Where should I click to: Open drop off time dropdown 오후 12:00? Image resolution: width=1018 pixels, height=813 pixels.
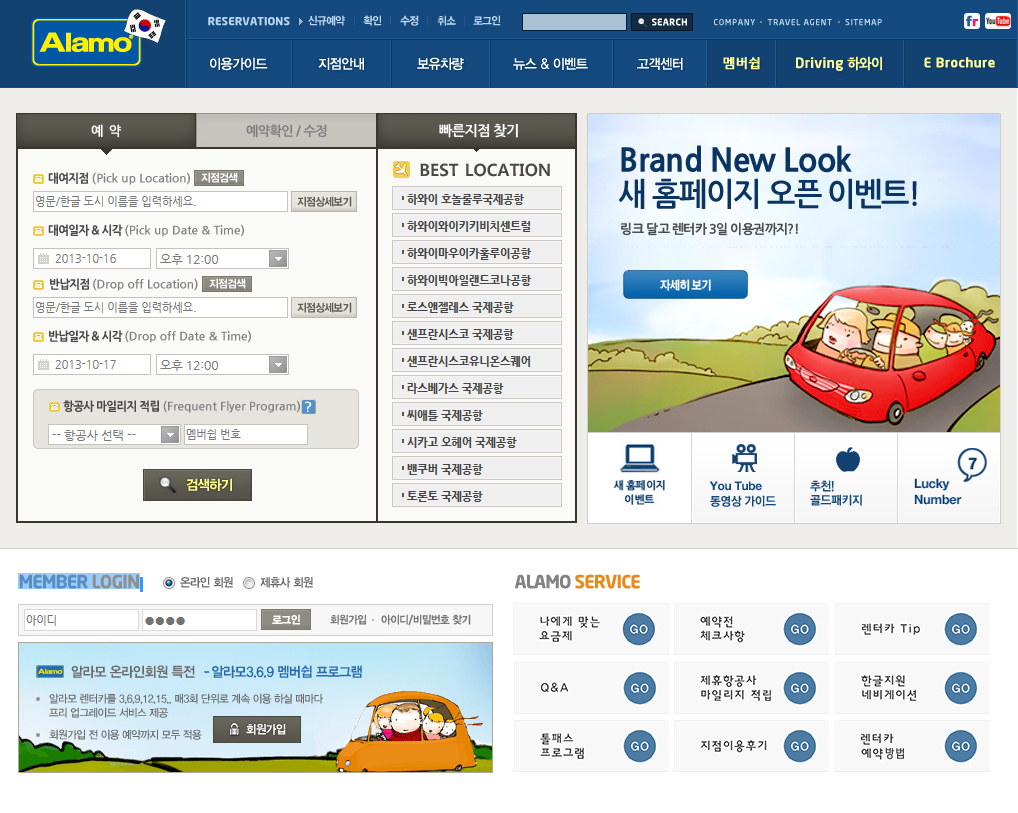coord(222,364)
